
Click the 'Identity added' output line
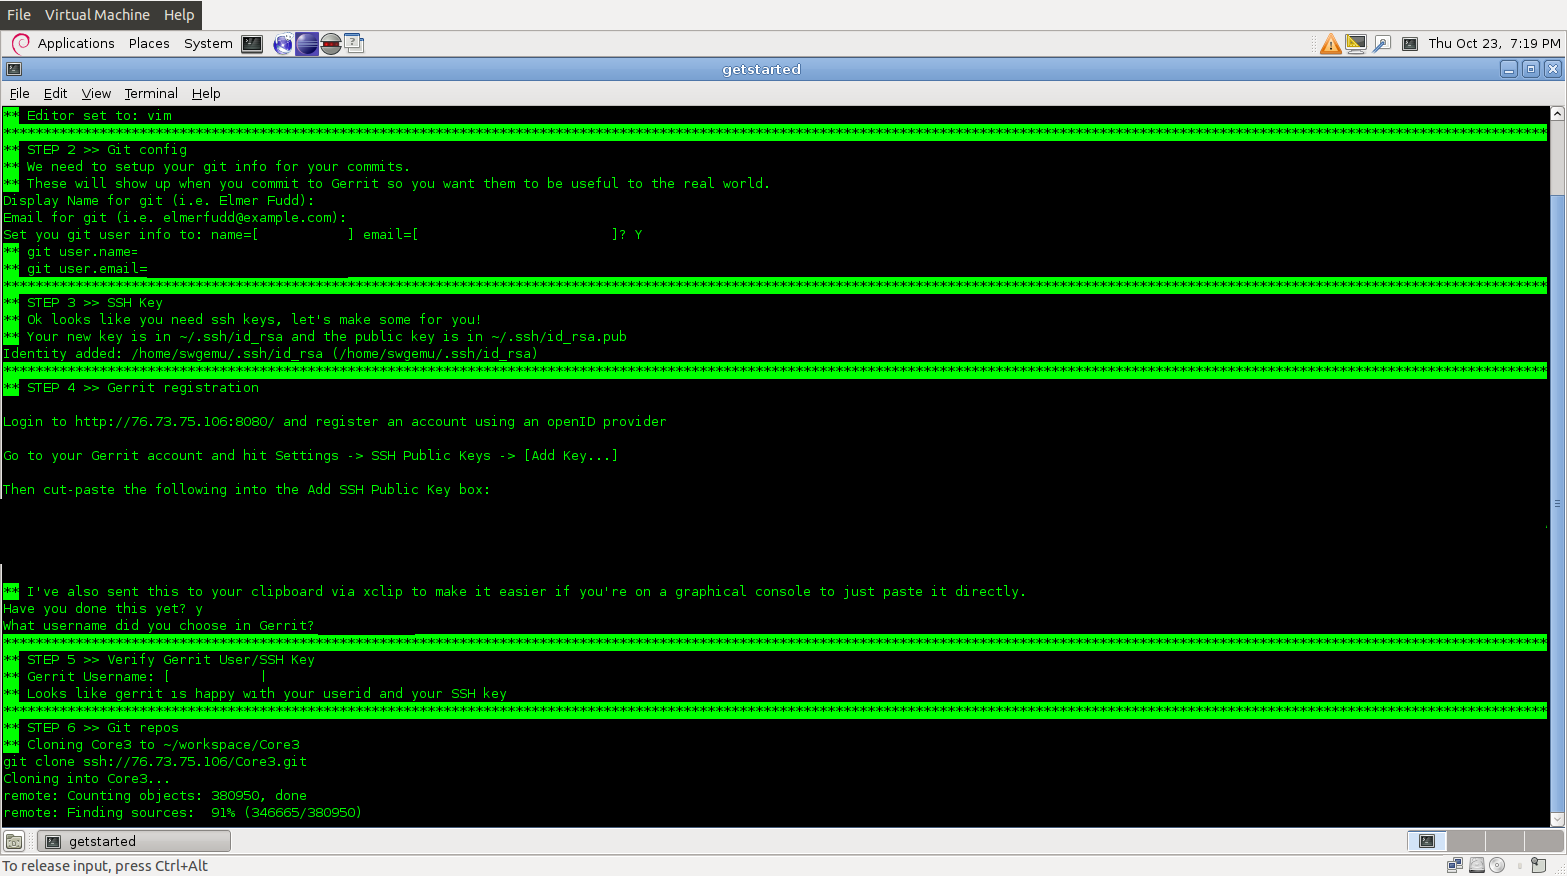tap(270, 353)
